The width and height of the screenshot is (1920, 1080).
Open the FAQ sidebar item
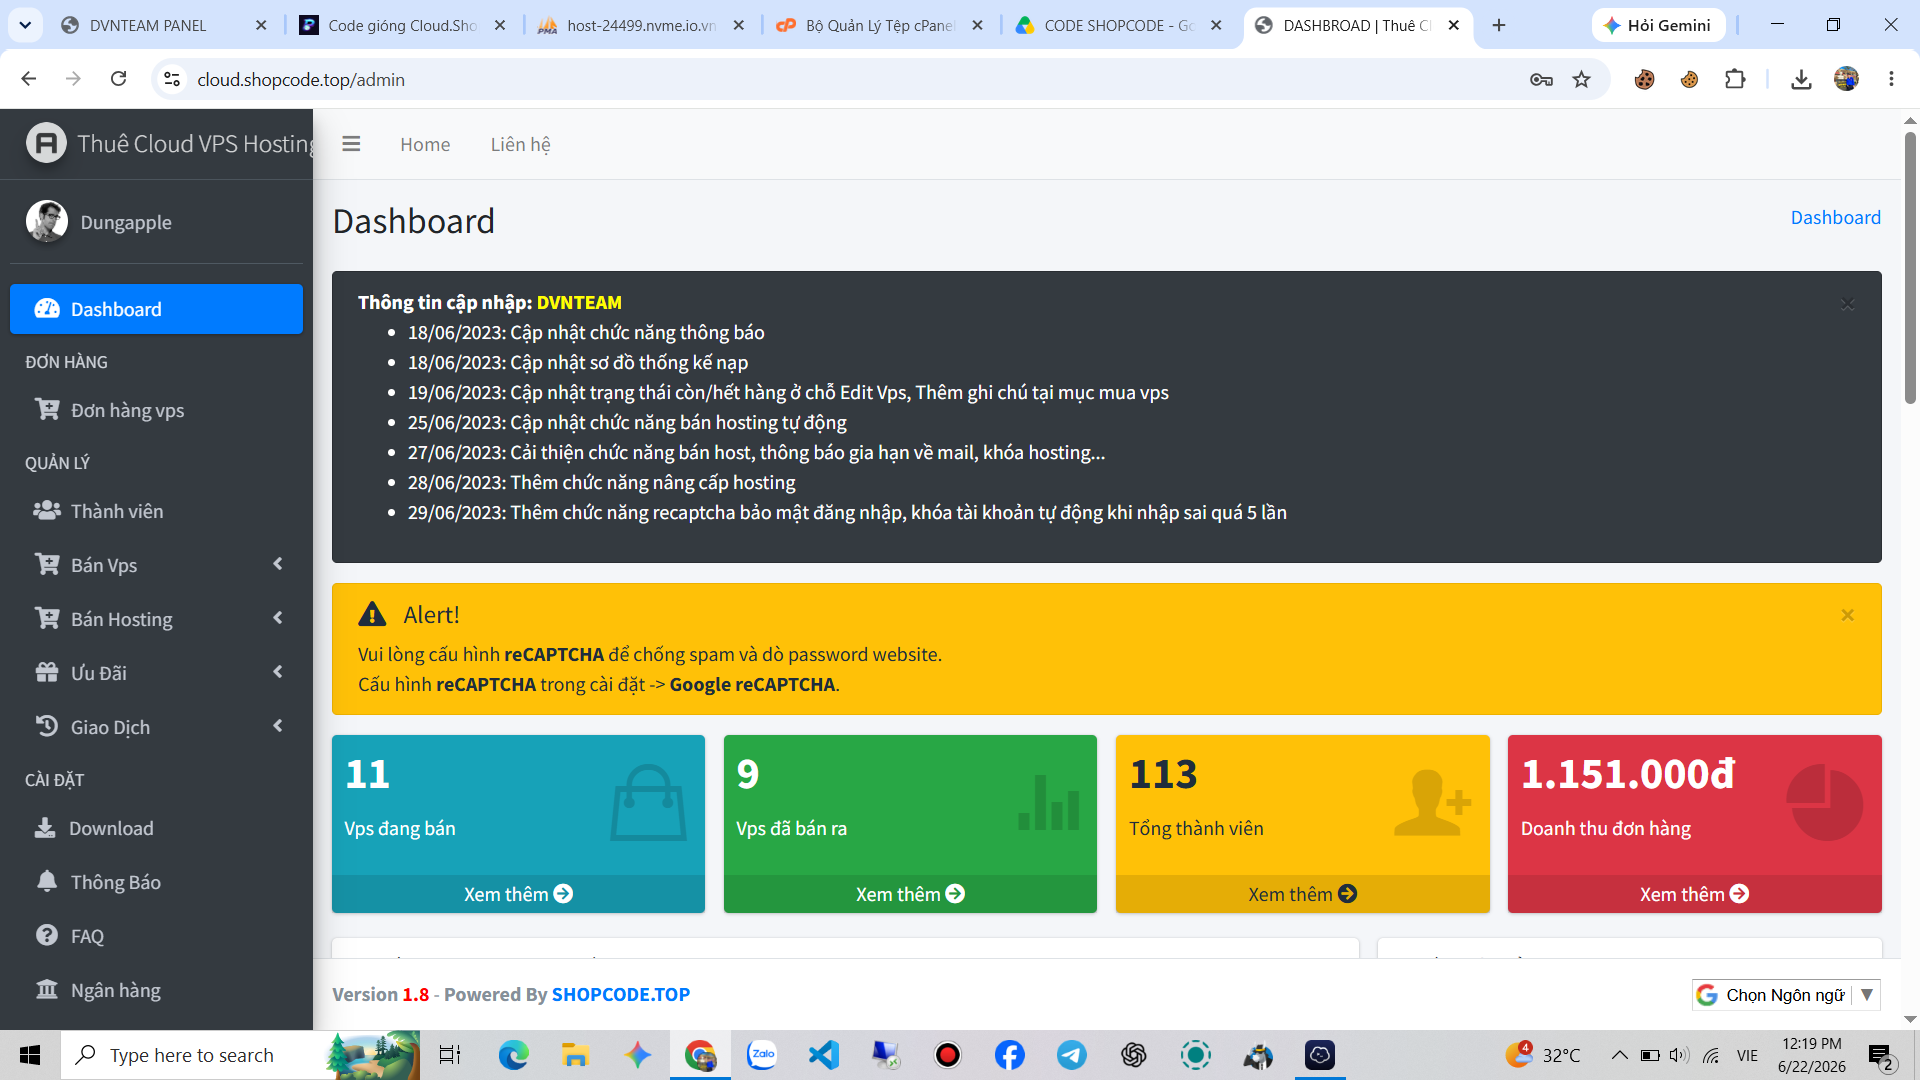click(156, 936)
